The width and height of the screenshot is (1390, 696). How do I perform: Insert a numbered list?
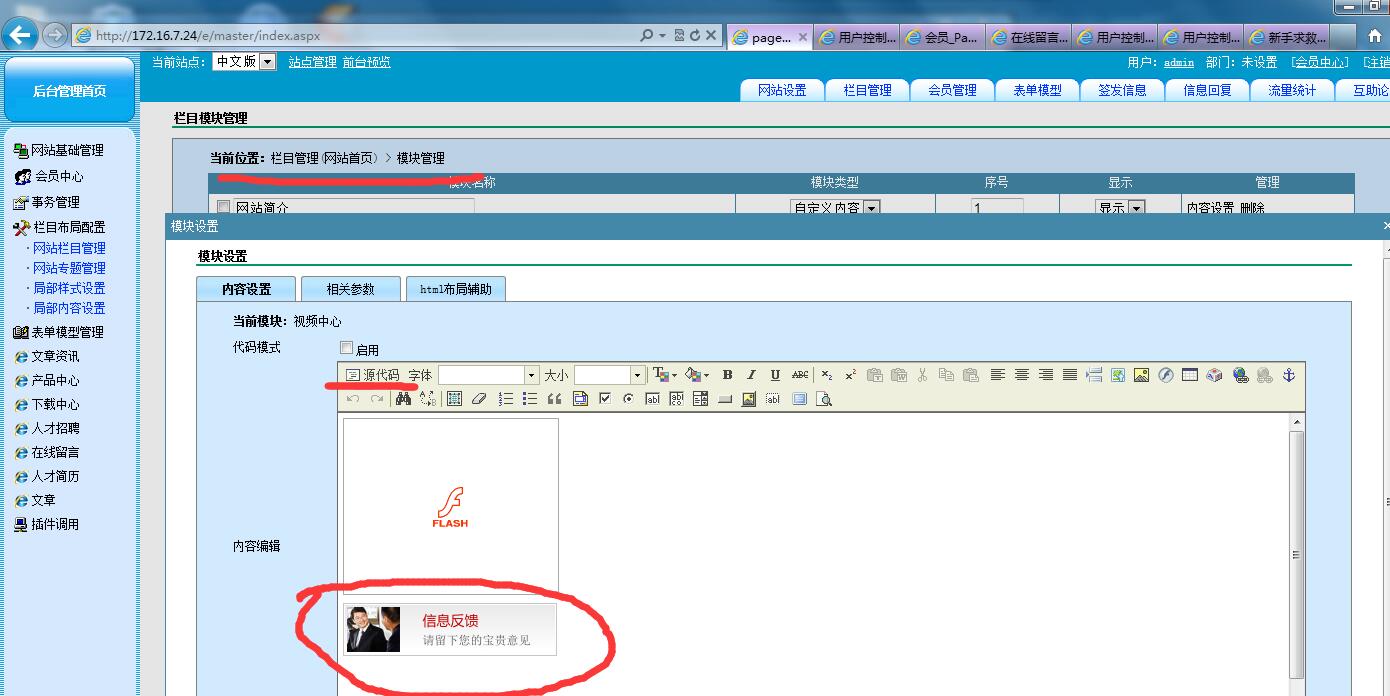(x=506, y=399)
